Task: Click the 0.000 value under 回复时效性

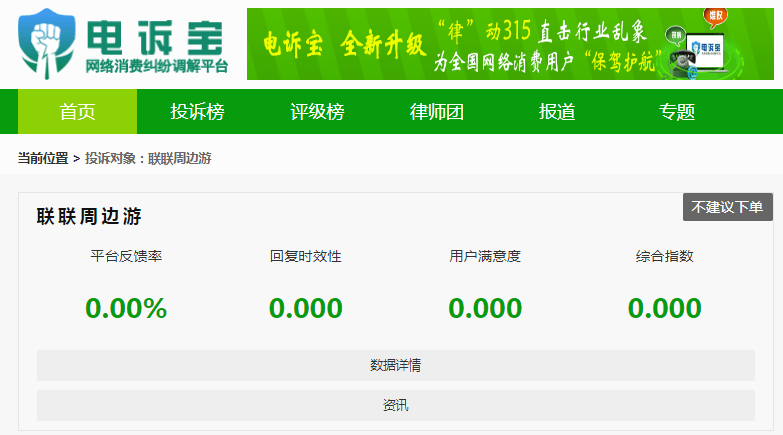Action: 306,308
